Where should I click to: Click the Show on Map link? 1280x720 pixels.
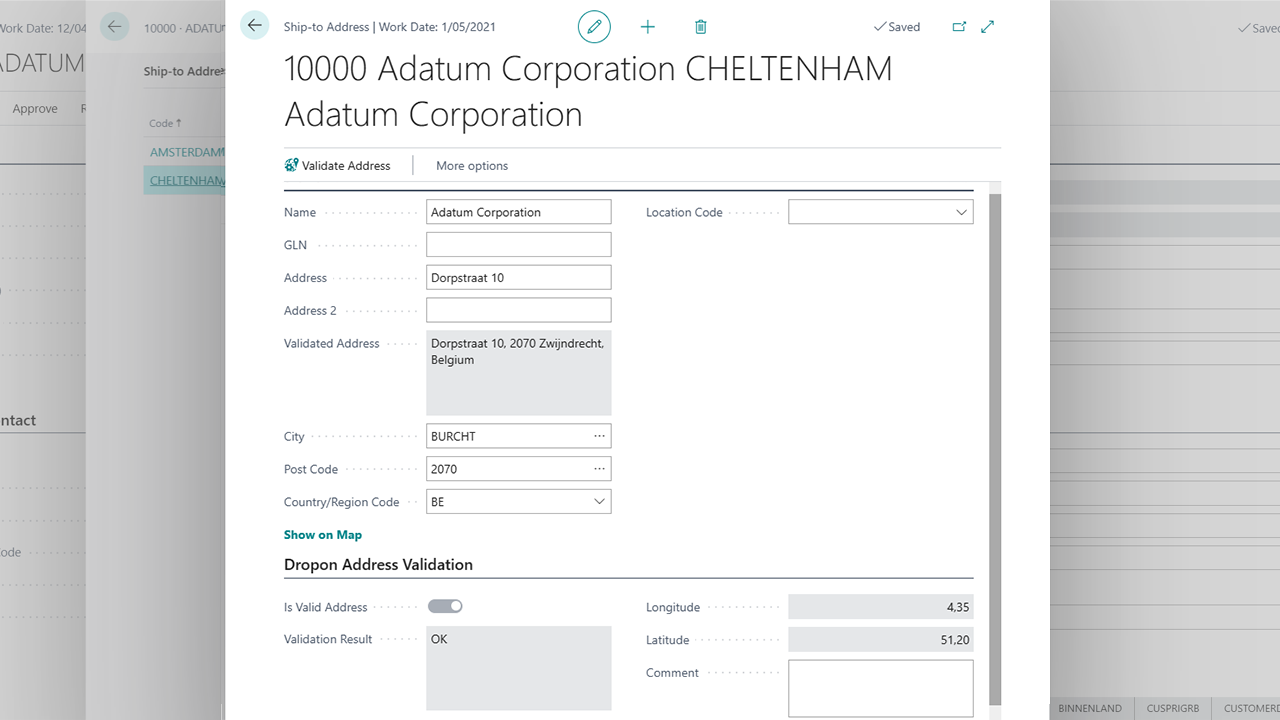[323, 535]
